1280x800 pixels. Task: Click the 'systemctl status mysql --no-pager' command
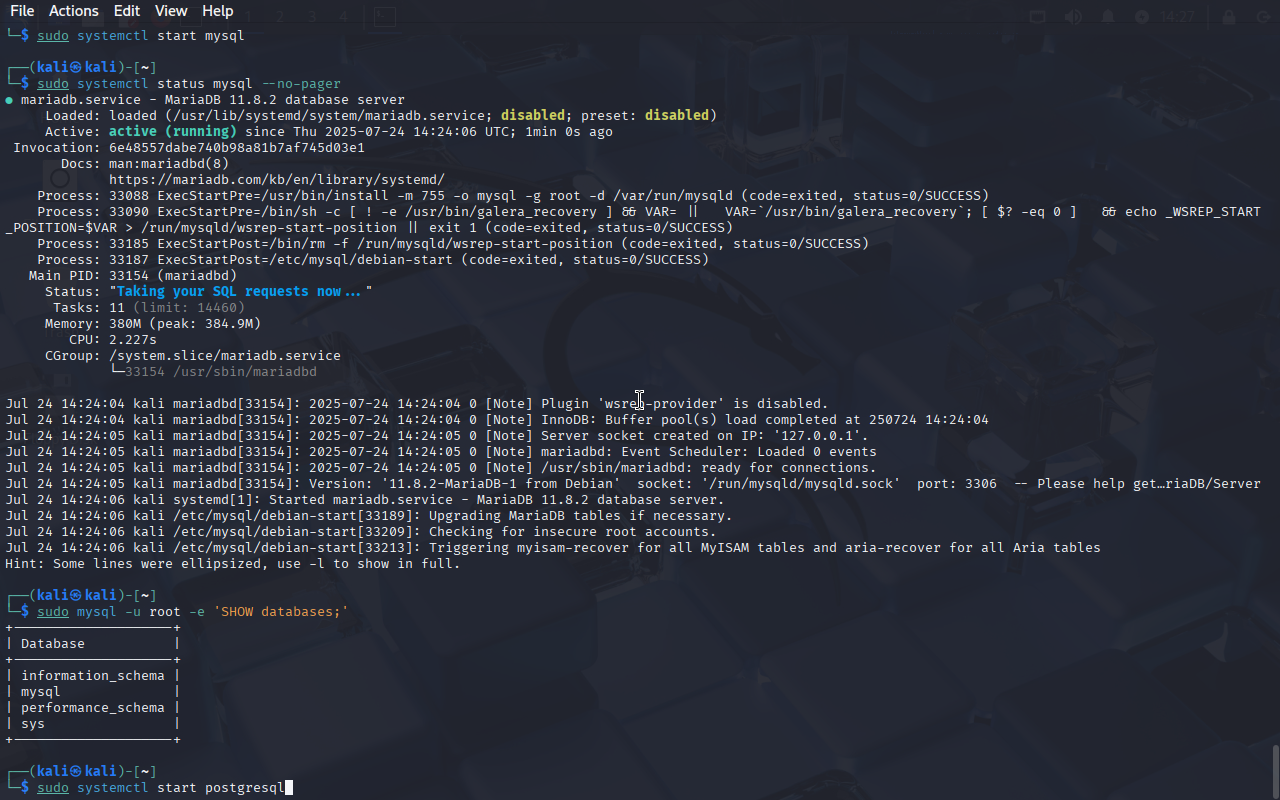click(x=209, y=84)
